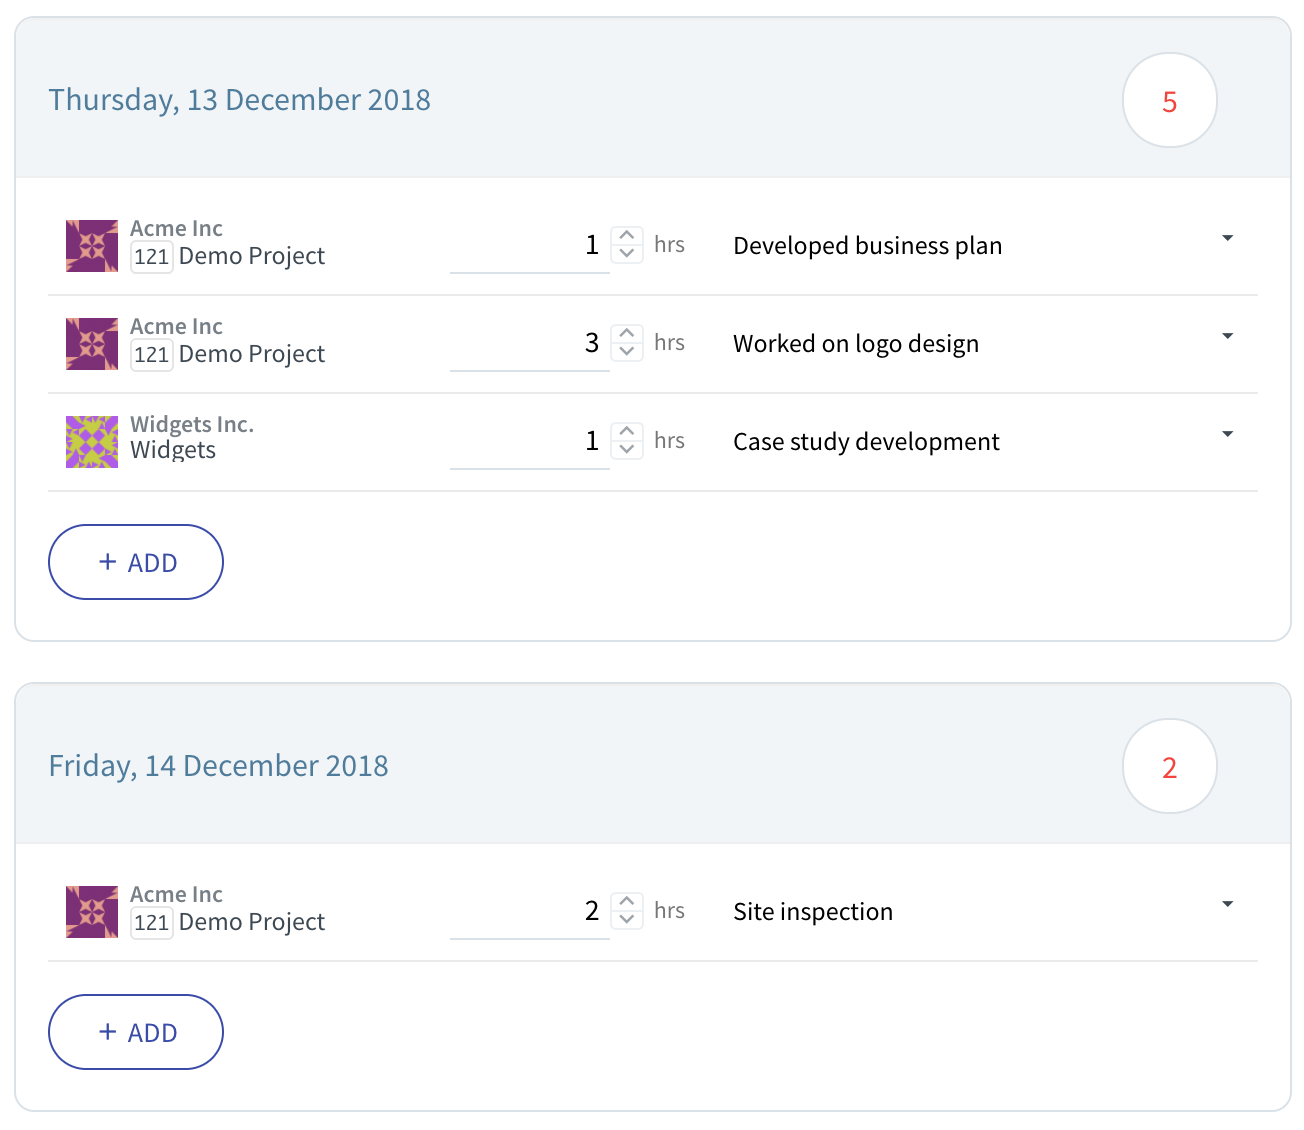Click Friday total hours circle showing 2

[x=1170, y=766]
